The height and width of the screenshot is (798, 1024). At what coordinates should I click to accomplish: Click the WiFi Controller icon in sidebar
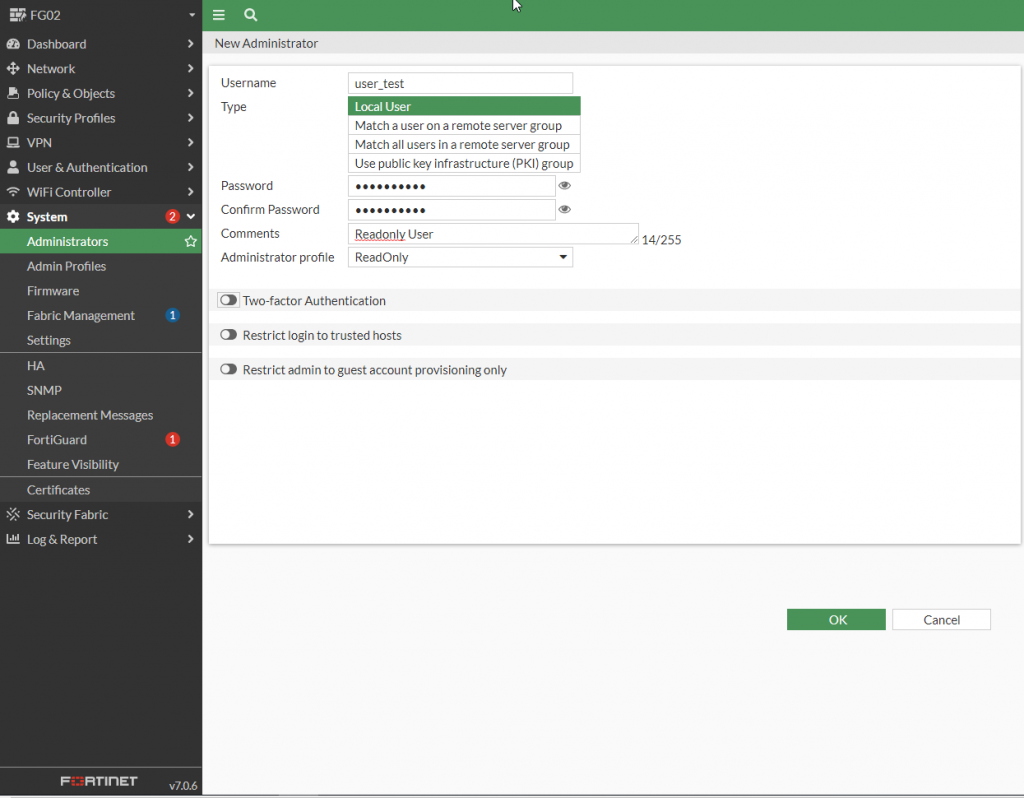13,192
